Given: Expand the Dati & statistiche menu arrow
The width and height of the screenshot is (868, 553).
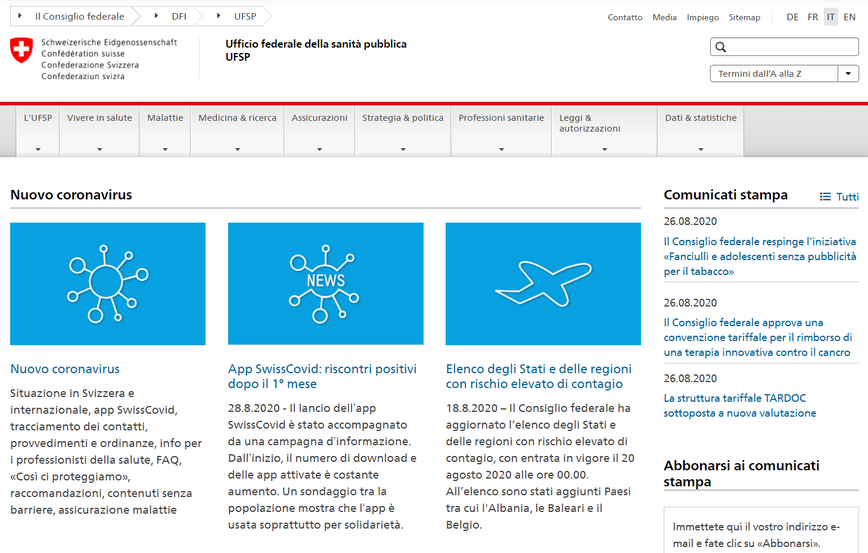Looking at the screenshot, I should [x=701, y=149].
